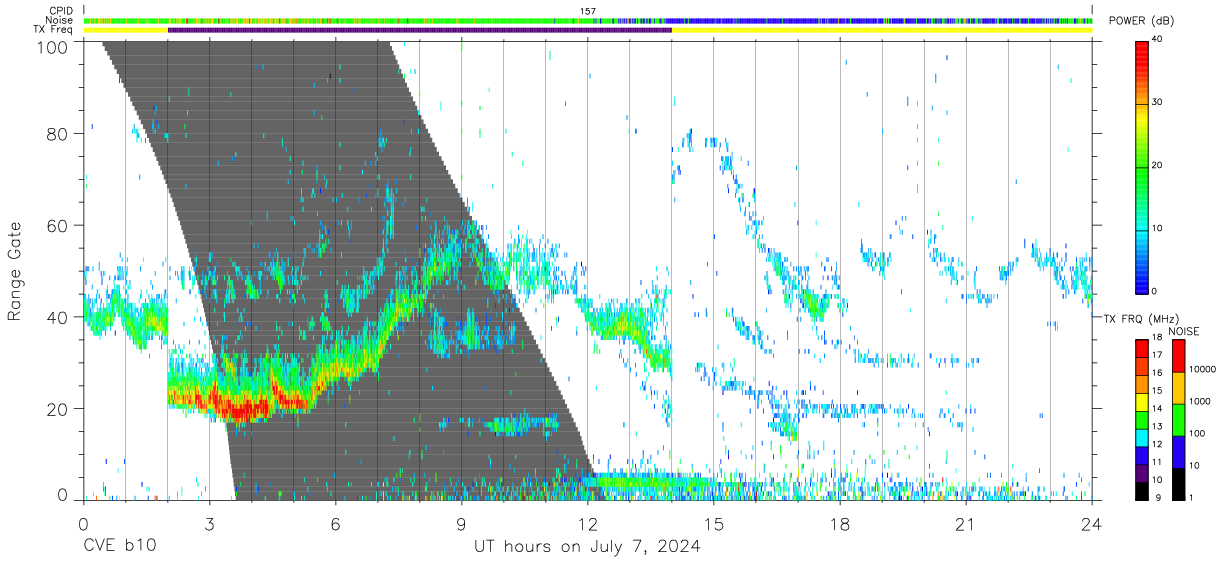Viewport: 1228px width, 567px height.
Task: Click x-axis tick label '18'
Action: click(840, 523)
